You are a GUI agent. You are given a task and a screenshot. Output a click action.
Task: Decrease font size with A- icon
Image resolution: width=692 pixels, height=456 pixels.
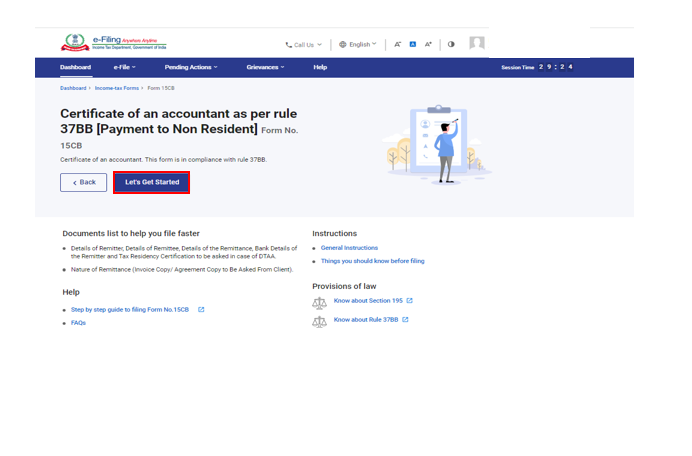pyautogui.click(x=397, y=44)
